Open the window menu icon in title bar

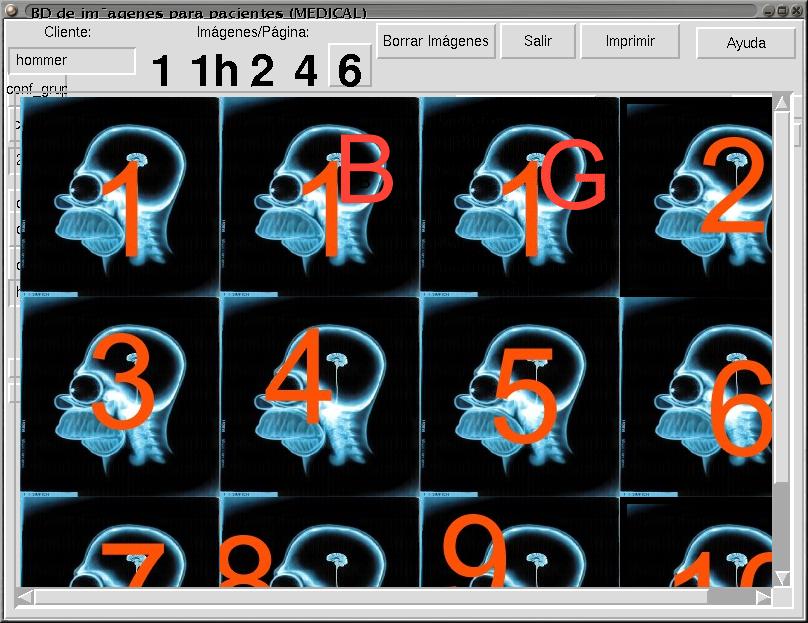click(11, 10)
